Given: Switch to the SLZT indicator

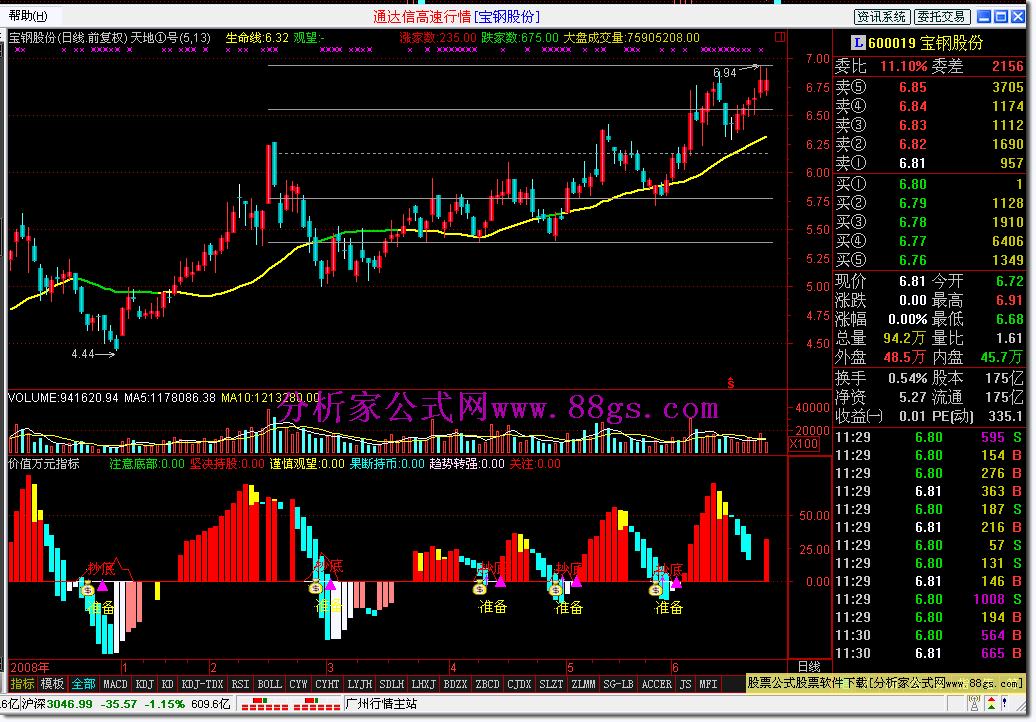Looking at the screenshot, I should click(x=551, y=684).
